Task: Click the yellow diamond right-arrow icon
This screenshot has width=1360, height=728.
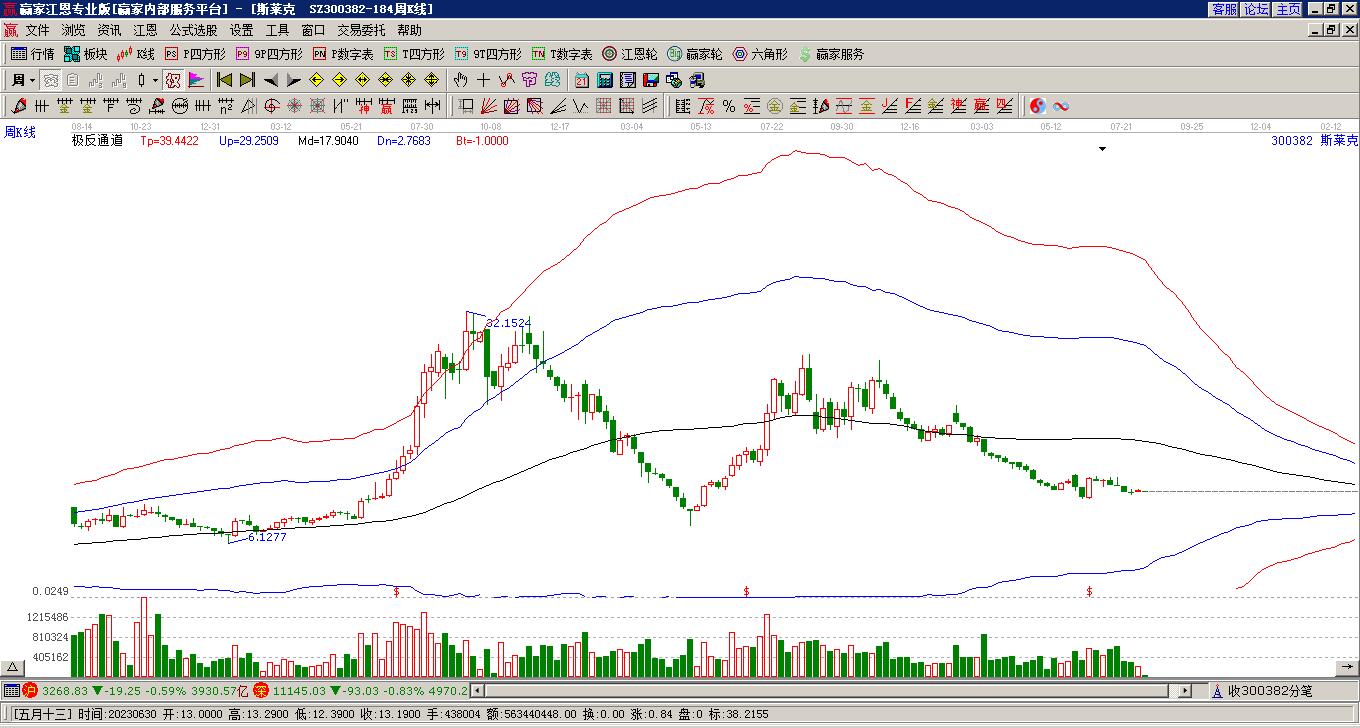Action: 340,80
